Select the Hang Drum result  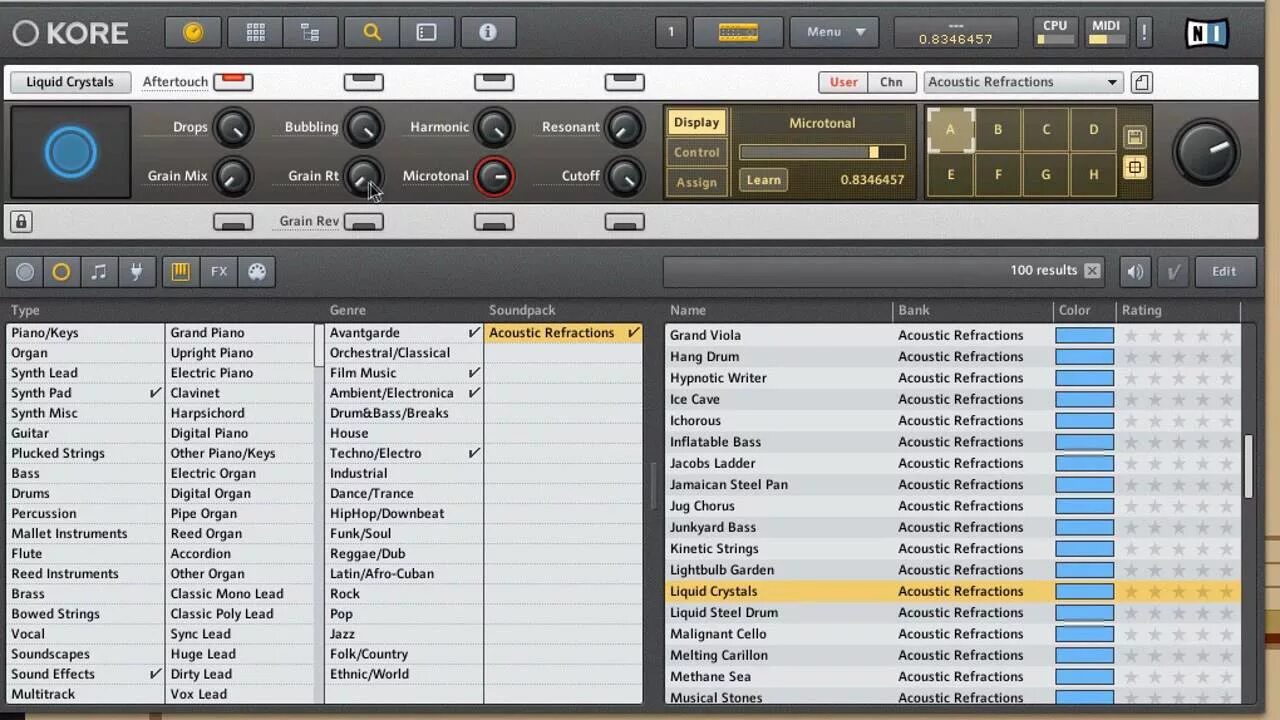pos(953,356)
